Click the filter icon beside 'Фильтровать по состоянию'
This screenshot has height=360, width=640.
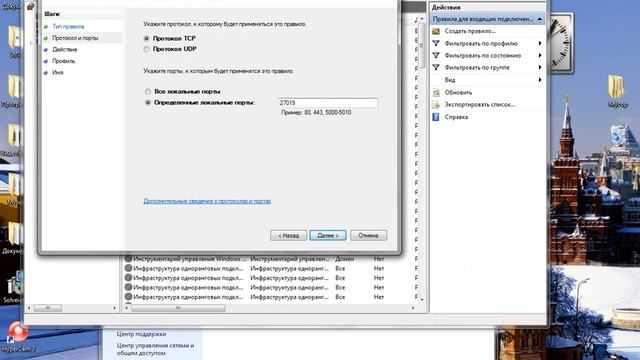tap(436, 55)
